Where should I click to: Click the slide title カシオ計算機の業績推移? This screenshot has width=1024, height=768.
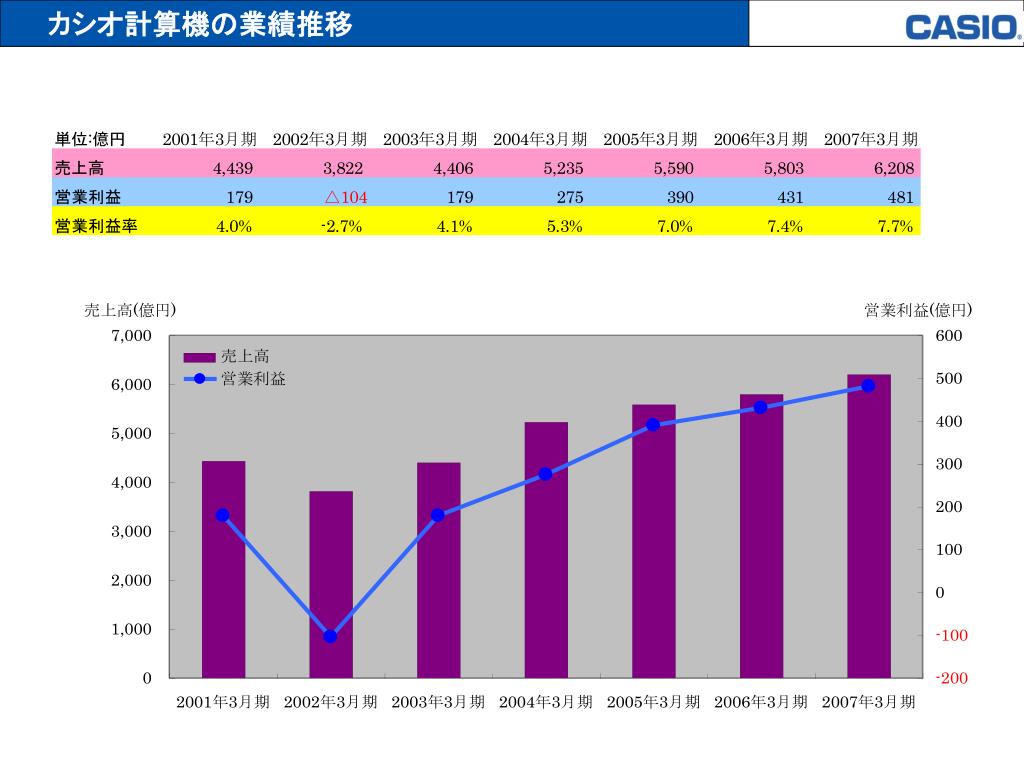tap(200, 24)
